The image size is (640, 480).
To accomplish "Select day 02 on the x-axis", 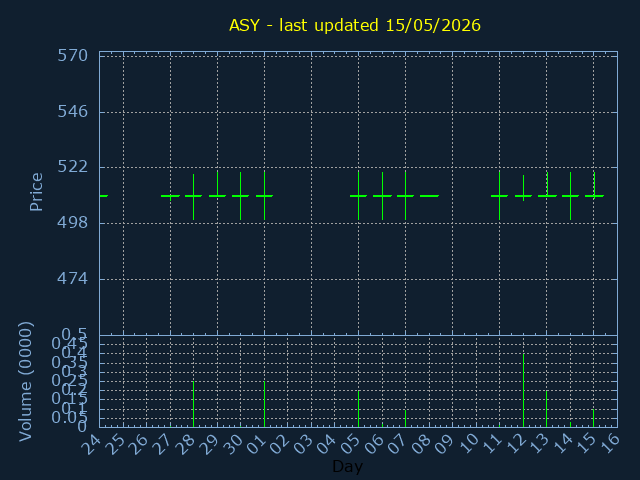I will click(x=280, y=443).
